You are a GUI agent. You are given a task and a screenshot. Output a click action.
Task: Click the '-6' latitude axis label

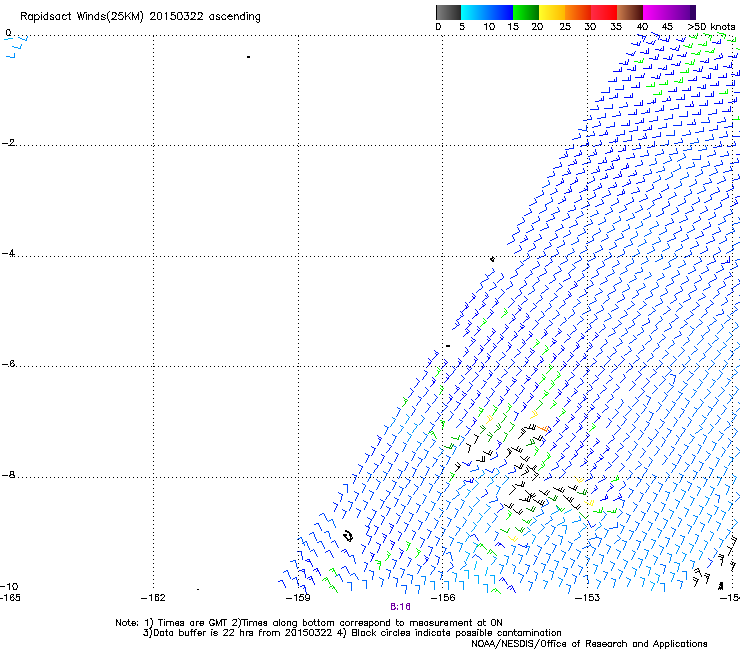coord(8,364)
